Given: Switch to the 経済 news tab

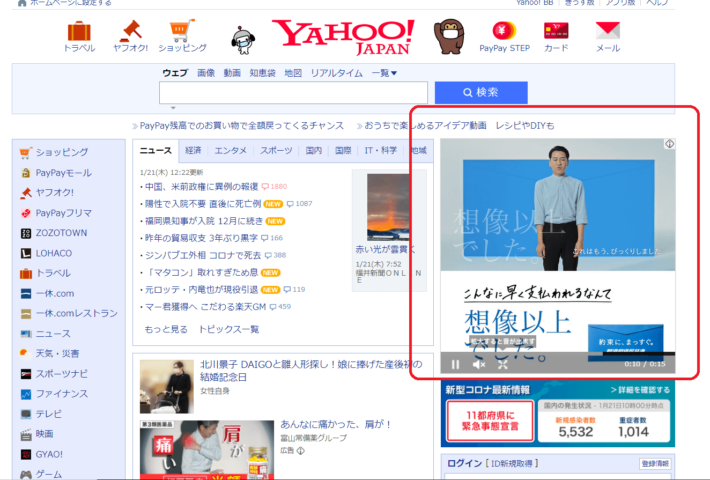Looking at the screenshot, I should point(193,150).
